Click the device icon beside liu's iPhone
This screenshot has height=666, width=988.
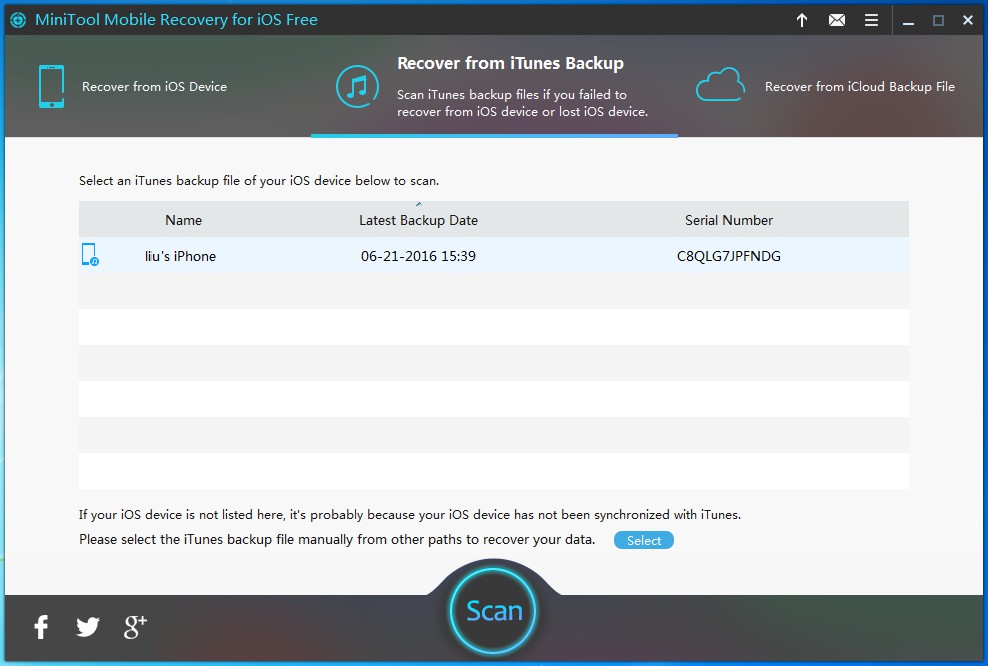pyautogui.click(x=90, y=255)
